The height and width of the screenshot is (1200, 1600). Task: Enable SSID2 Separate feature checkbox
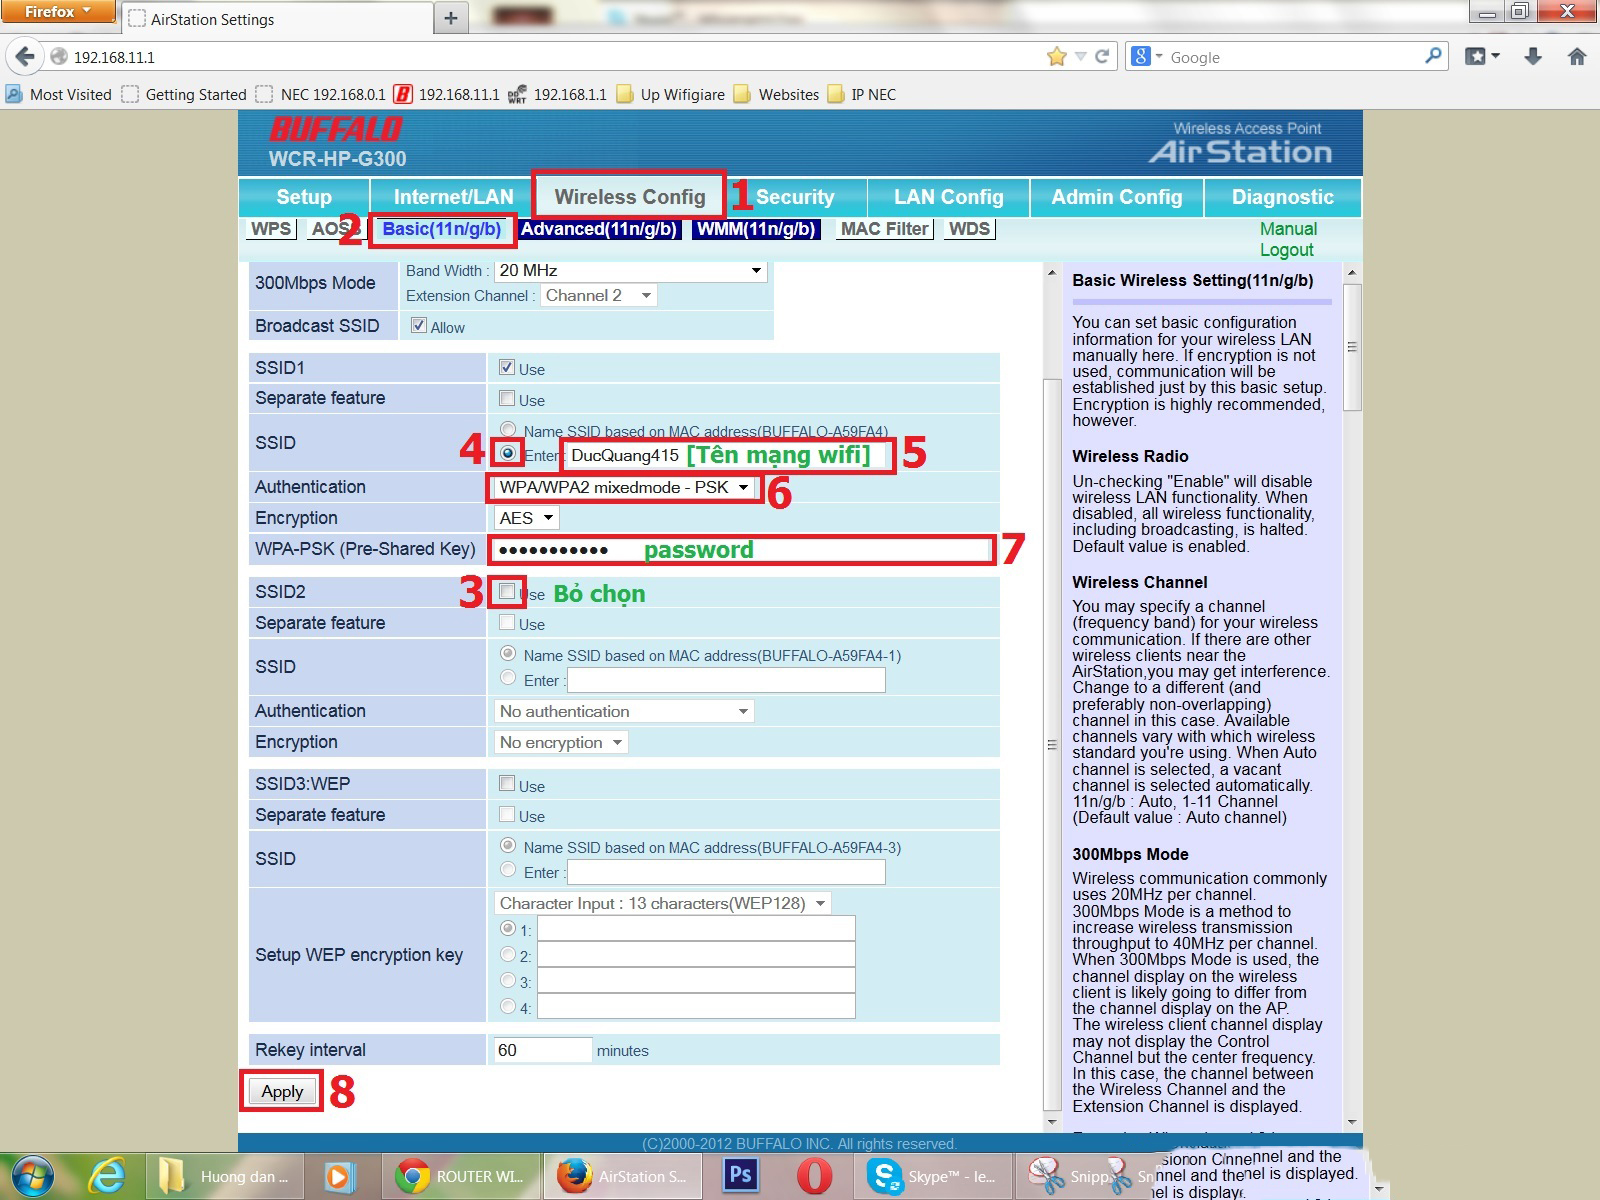[507, 622]
